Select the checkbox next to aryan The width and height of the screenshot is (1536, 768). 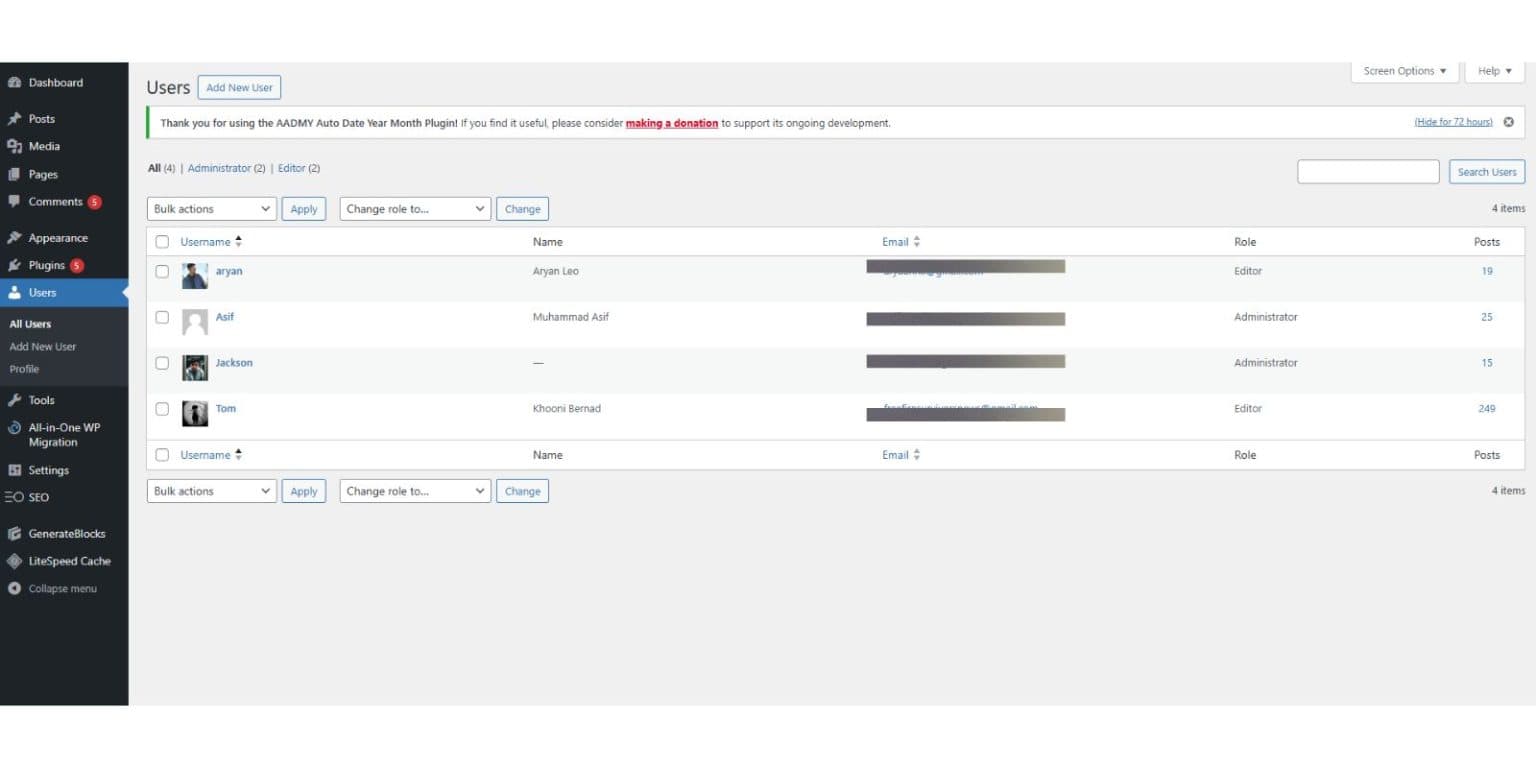point(162,271)
